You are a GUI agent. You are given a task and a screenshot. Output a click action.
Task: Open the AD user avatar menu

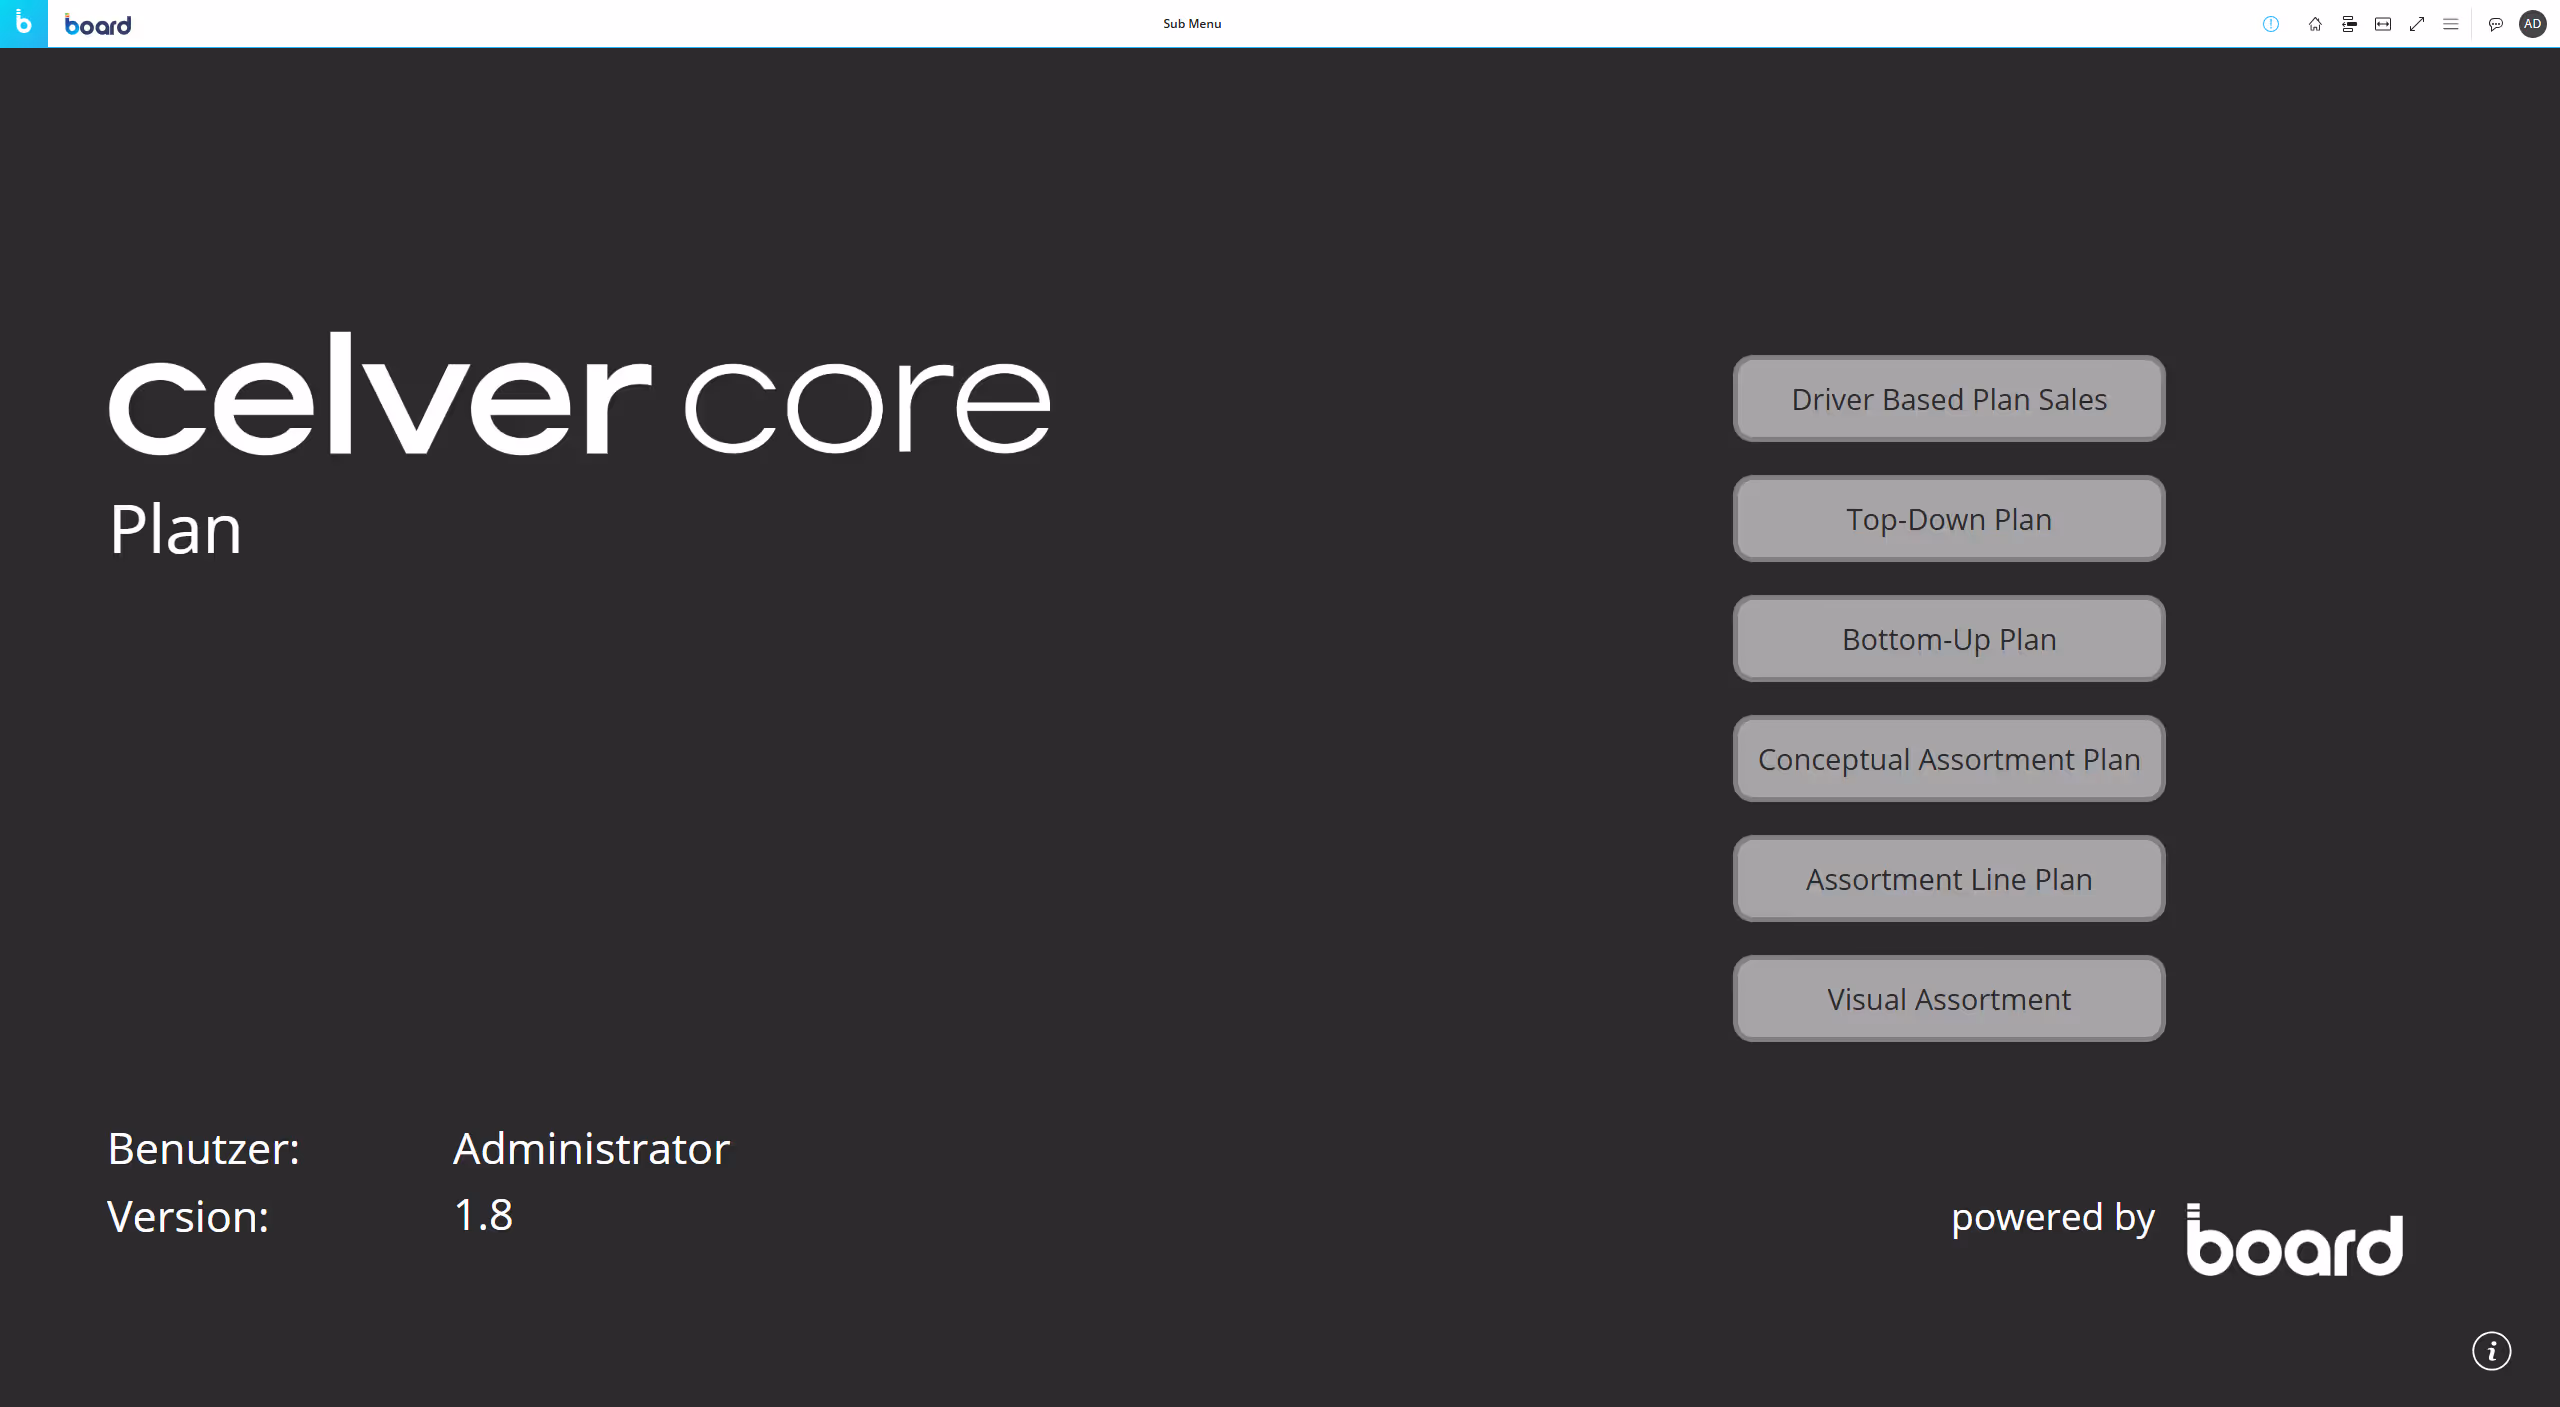click(2533, 24)
